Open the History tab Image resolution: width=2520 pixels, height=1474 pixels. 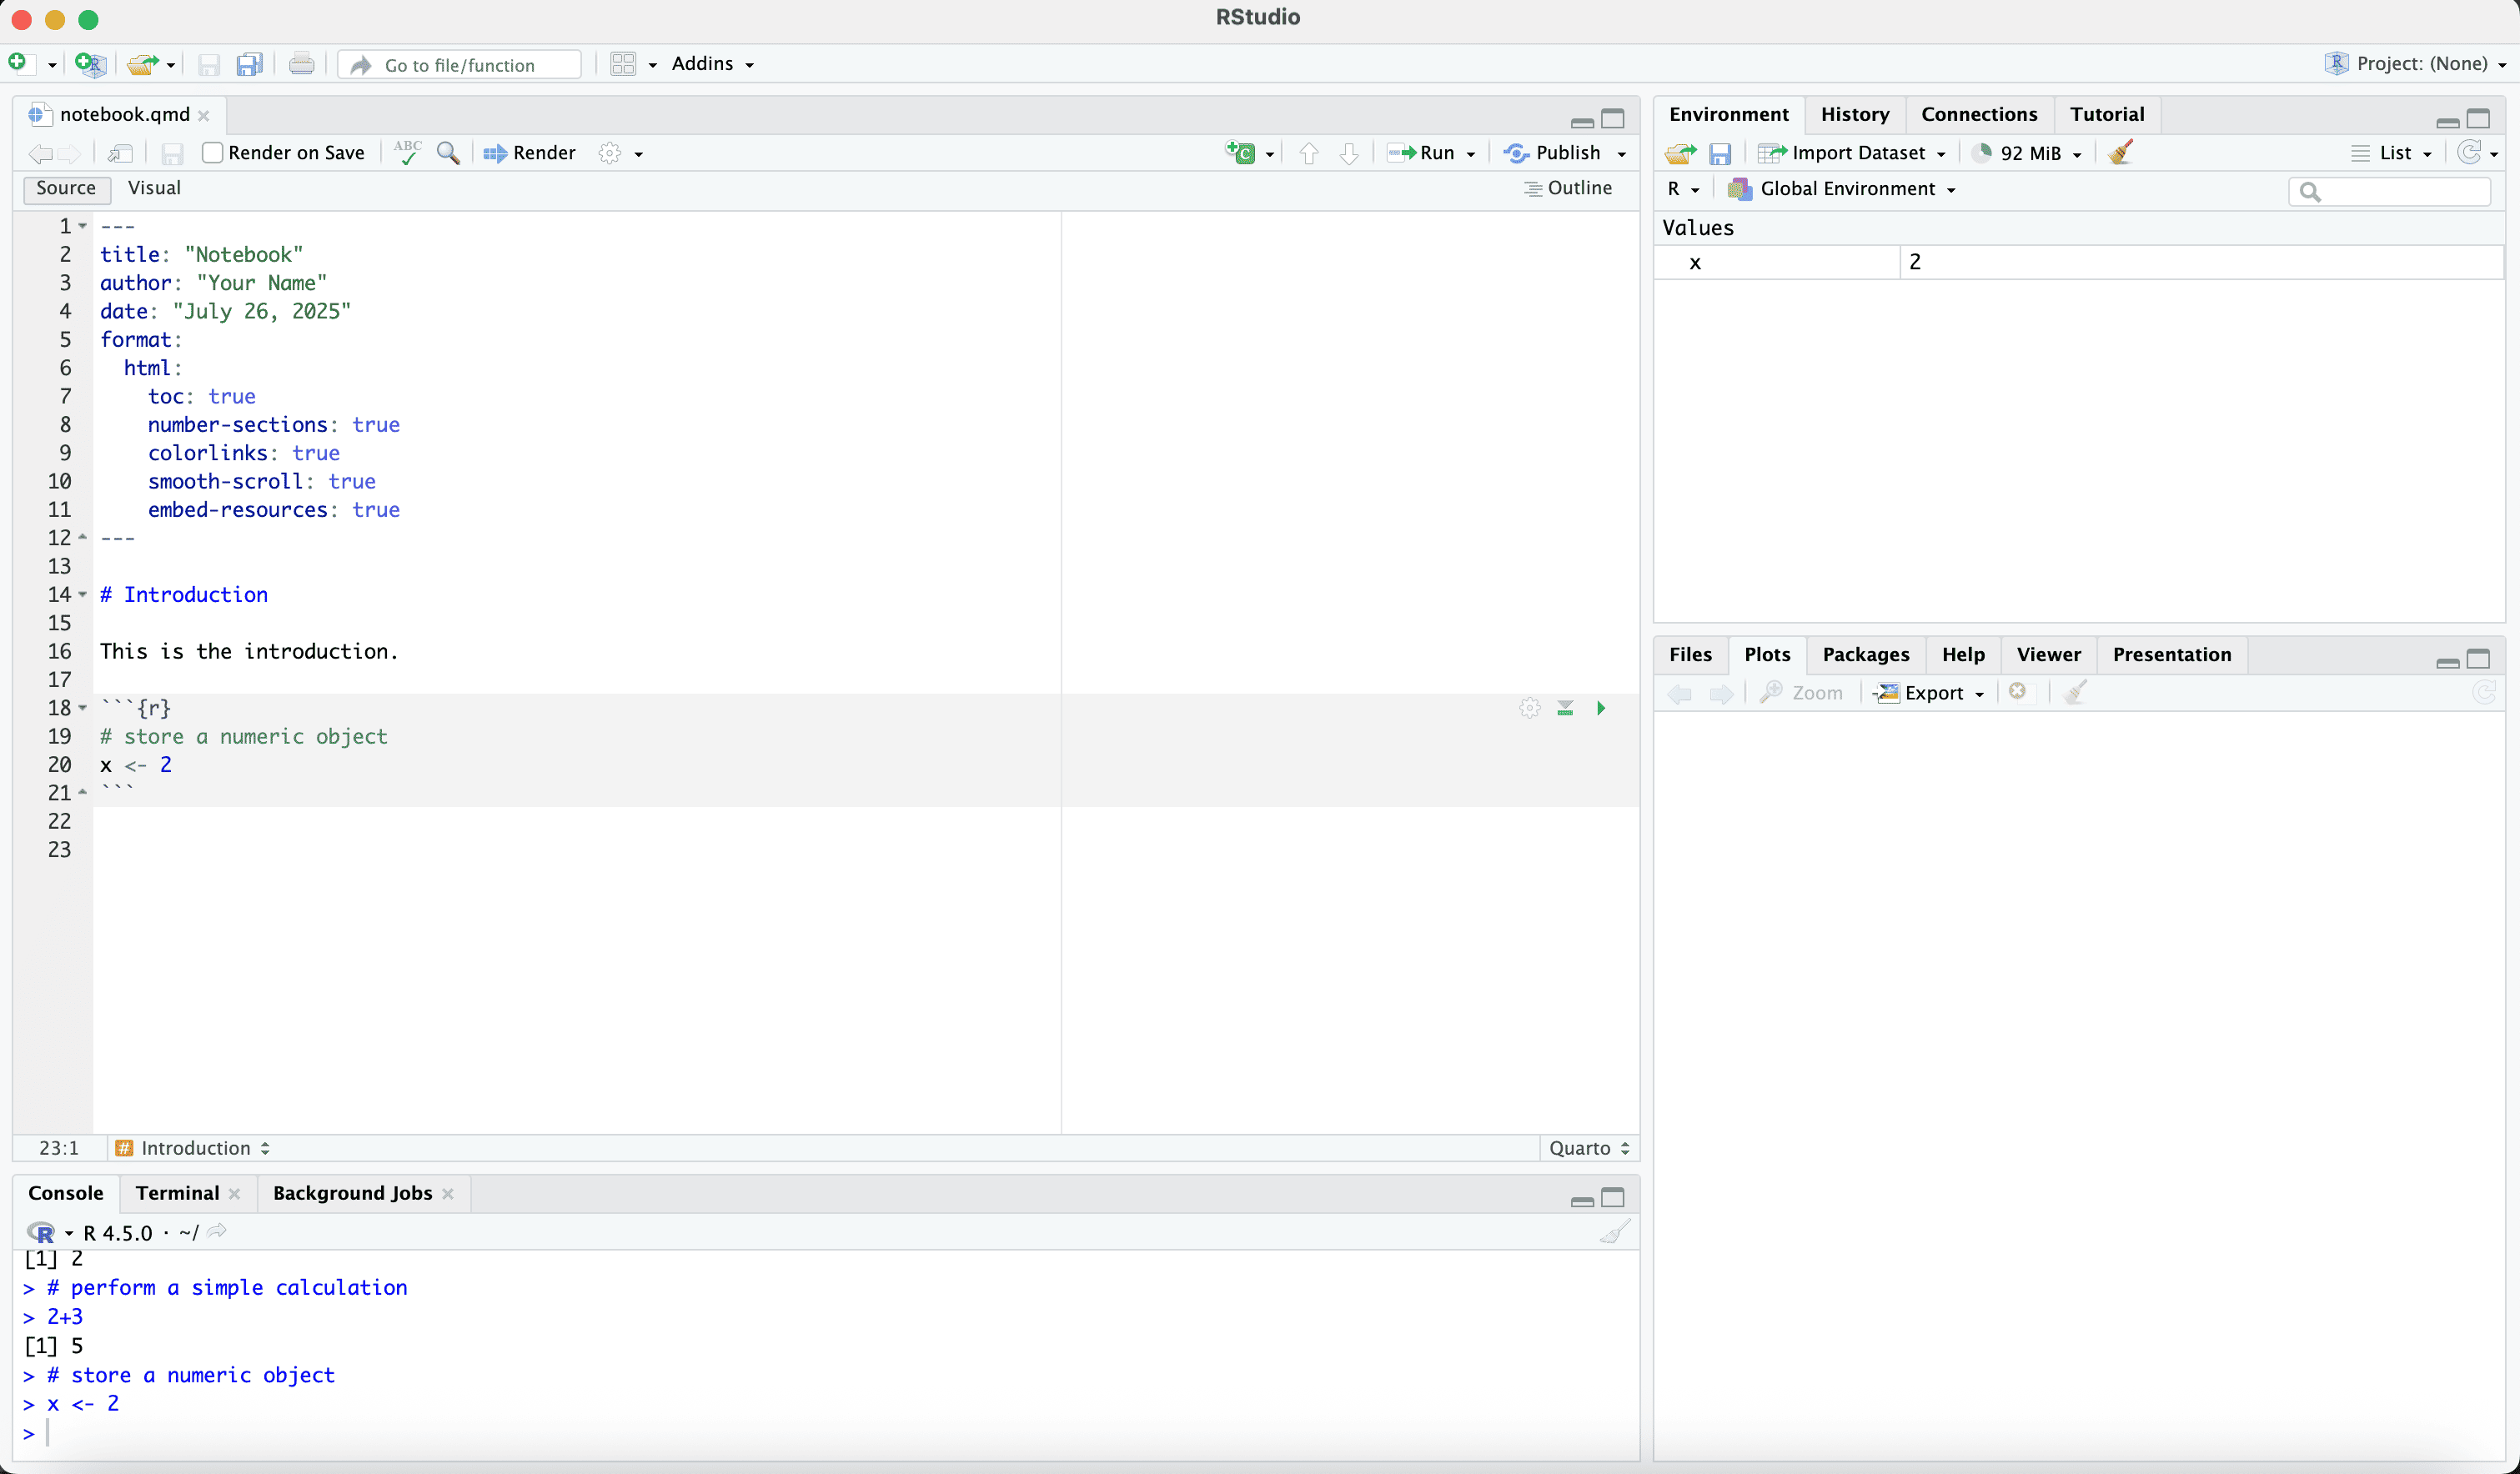point(1854,114)
